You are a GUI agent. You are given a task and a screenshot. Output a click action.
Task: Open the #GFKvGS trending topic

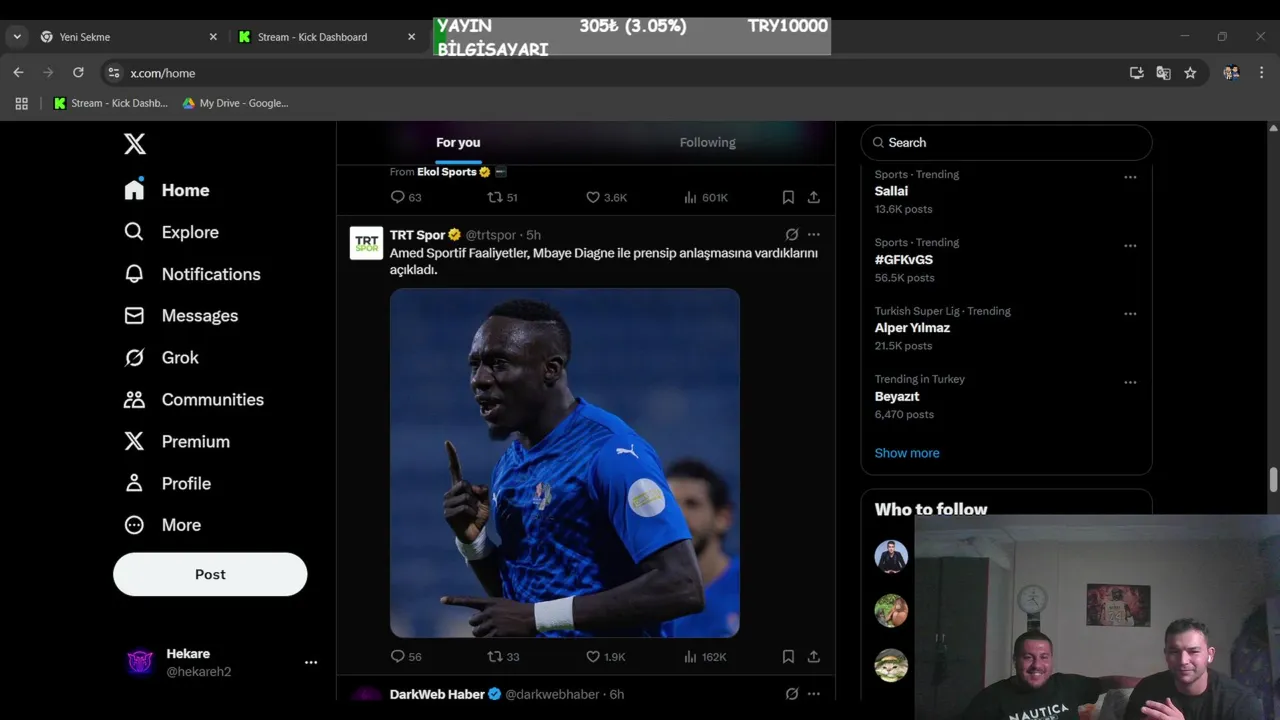click(x=903, y=259)
